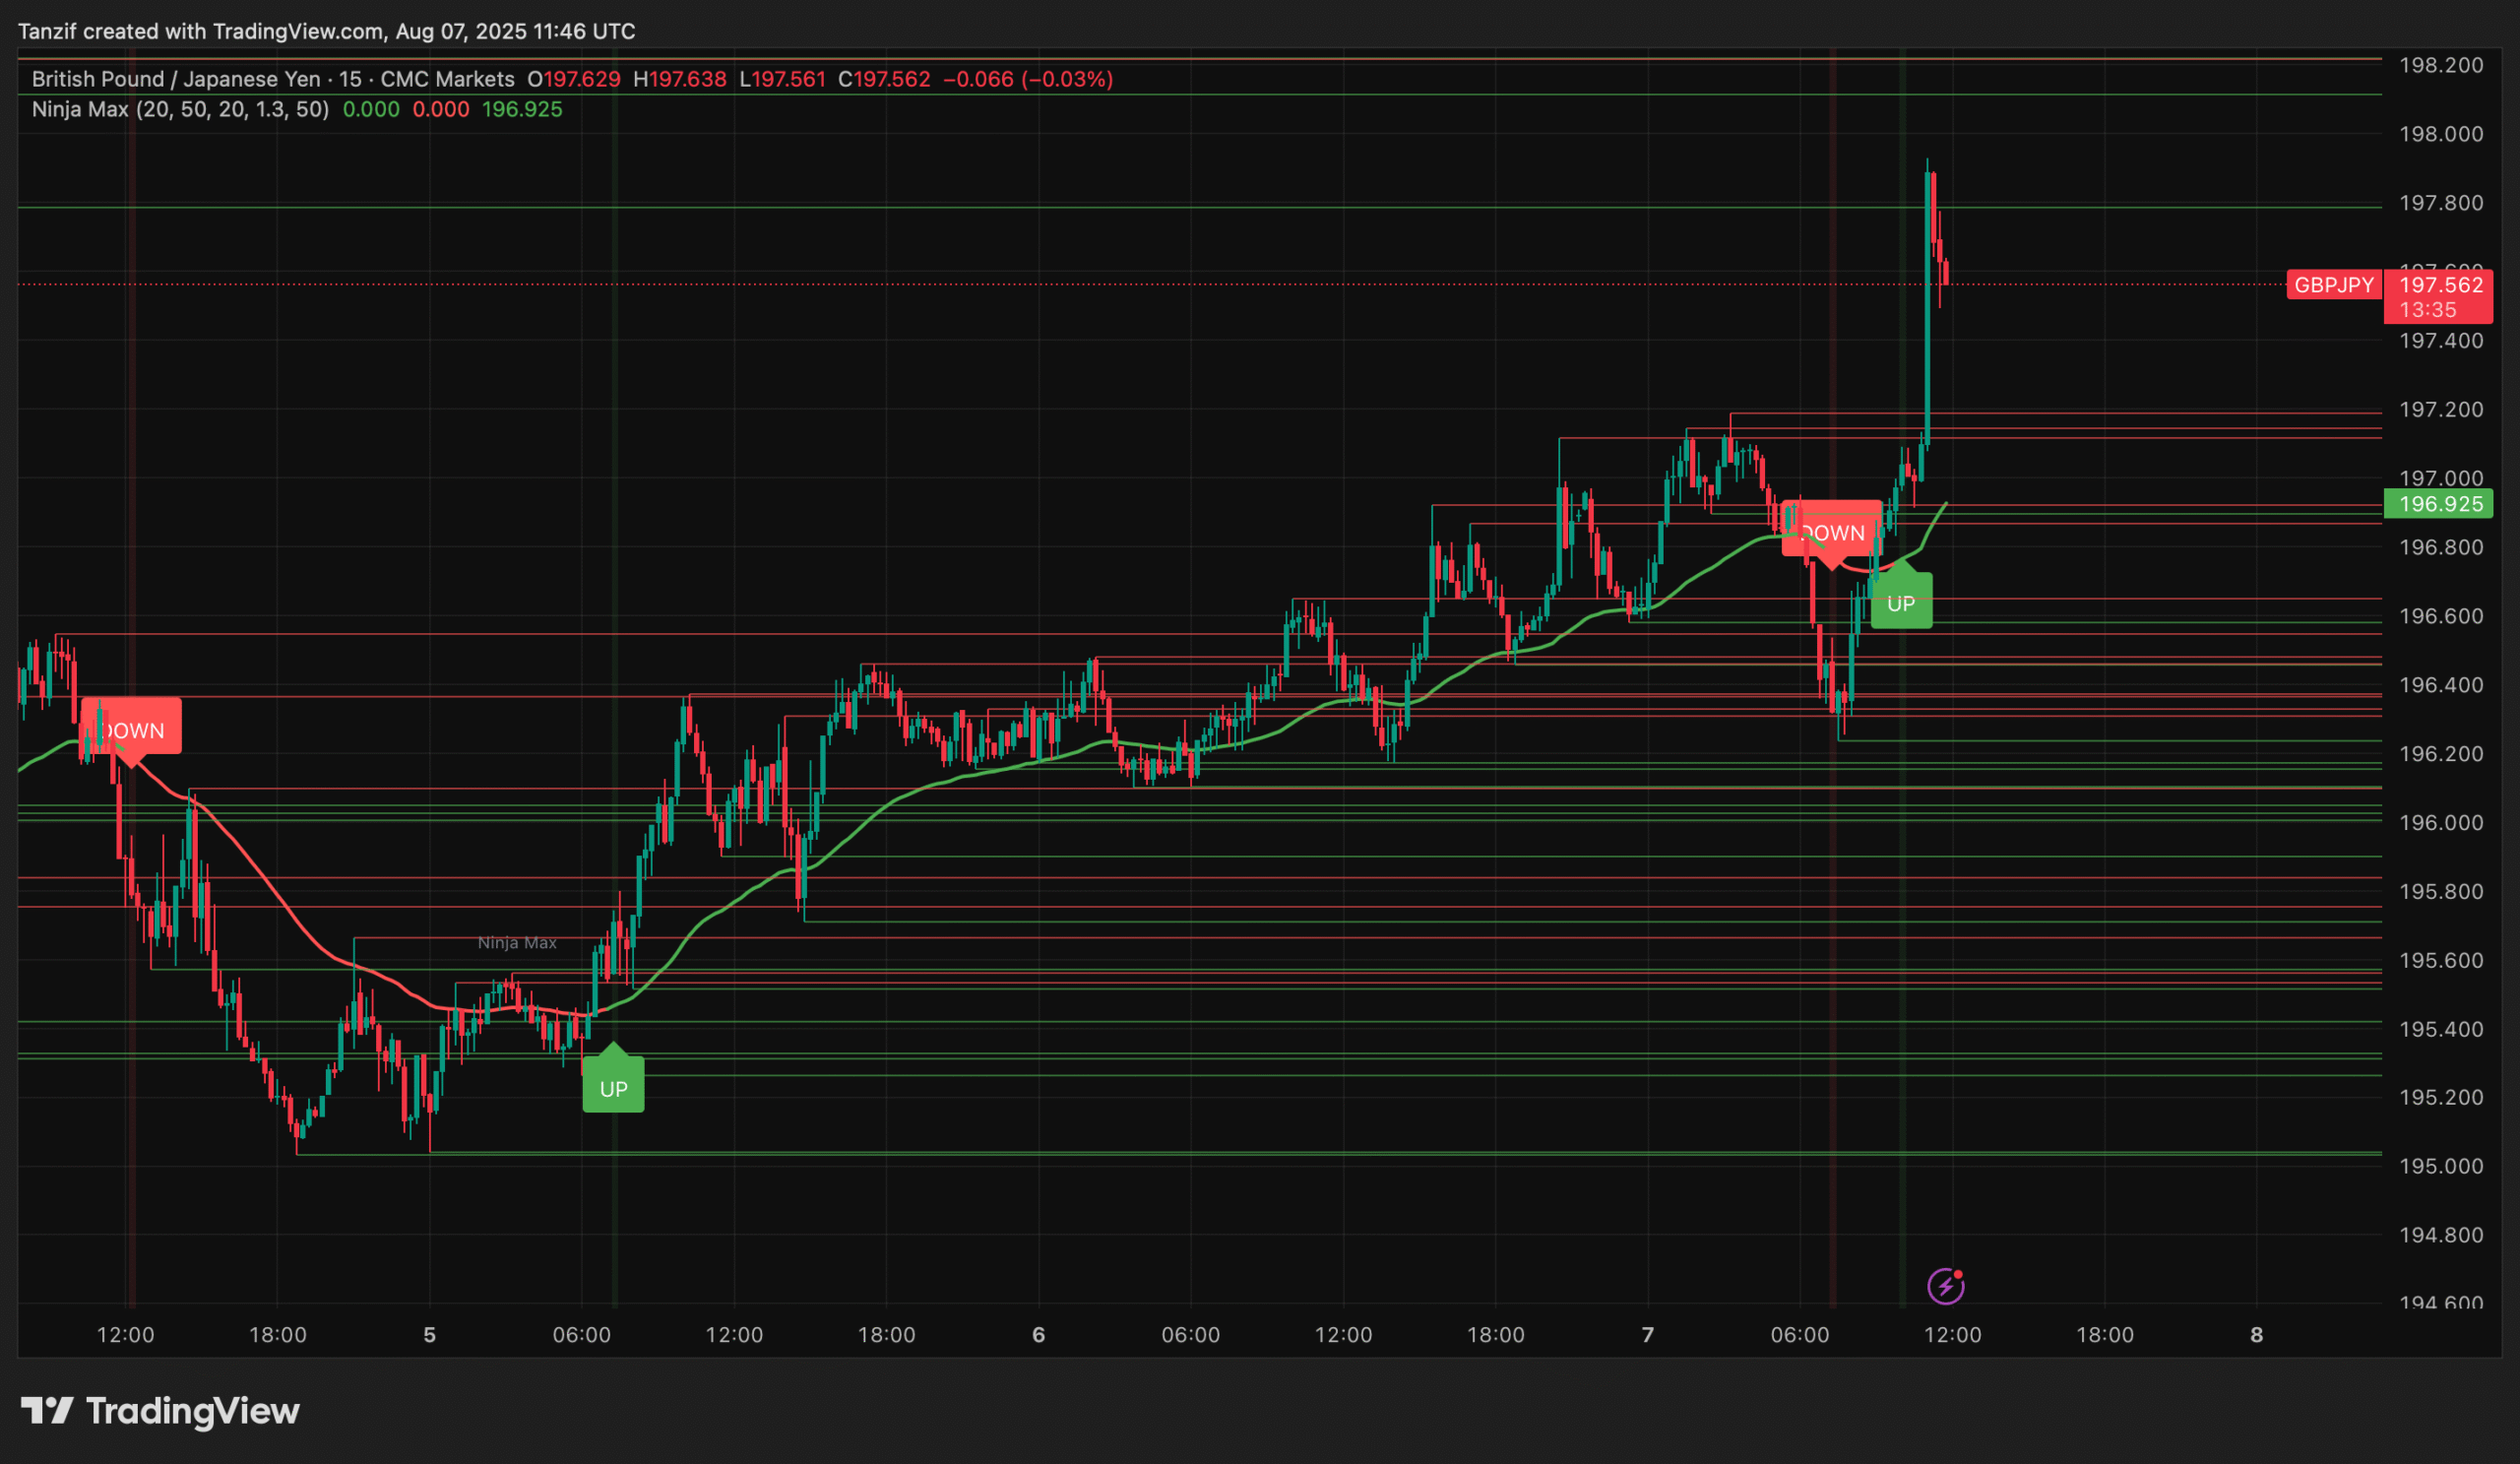Click the open value O197.629
Image resolution: width=2520 pixels, height=1464 pixels.
[574, 79]
